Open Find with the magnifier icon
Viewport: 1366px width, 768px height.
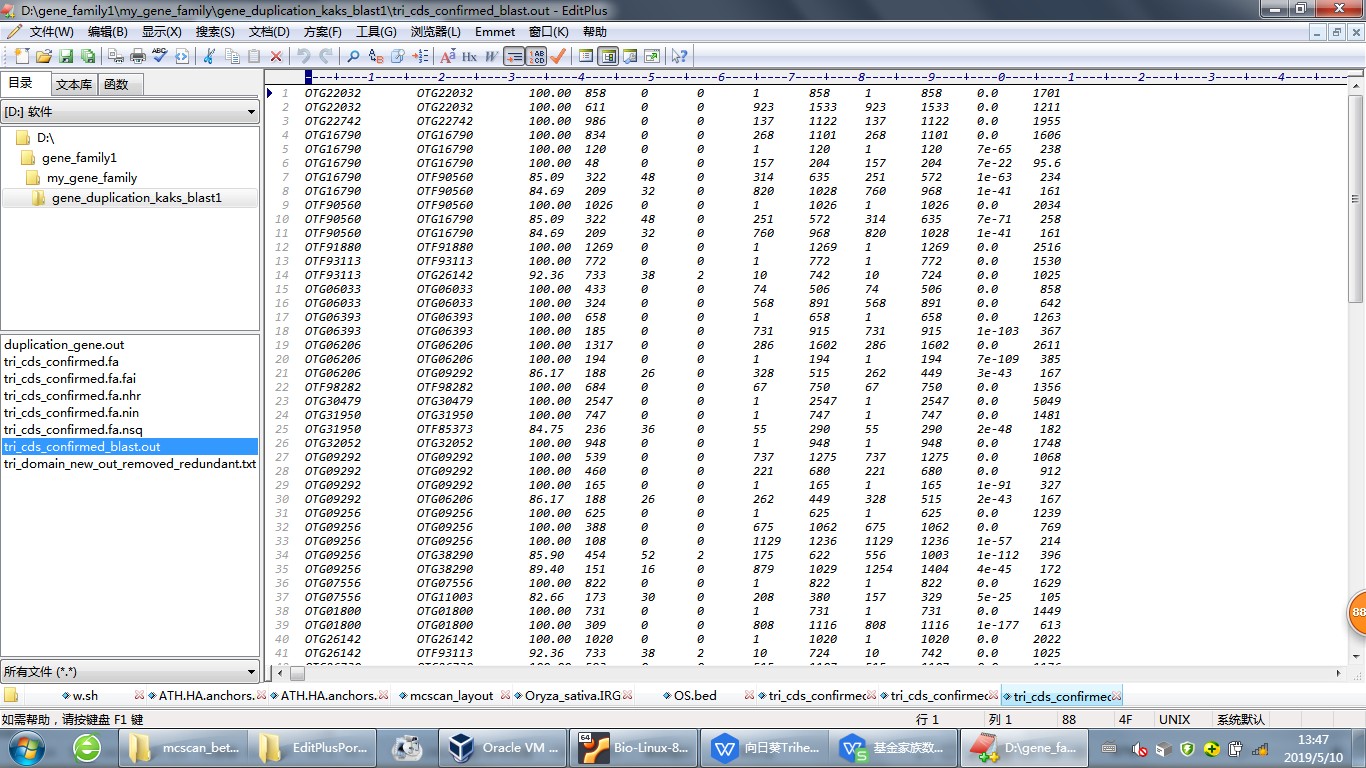353,57
